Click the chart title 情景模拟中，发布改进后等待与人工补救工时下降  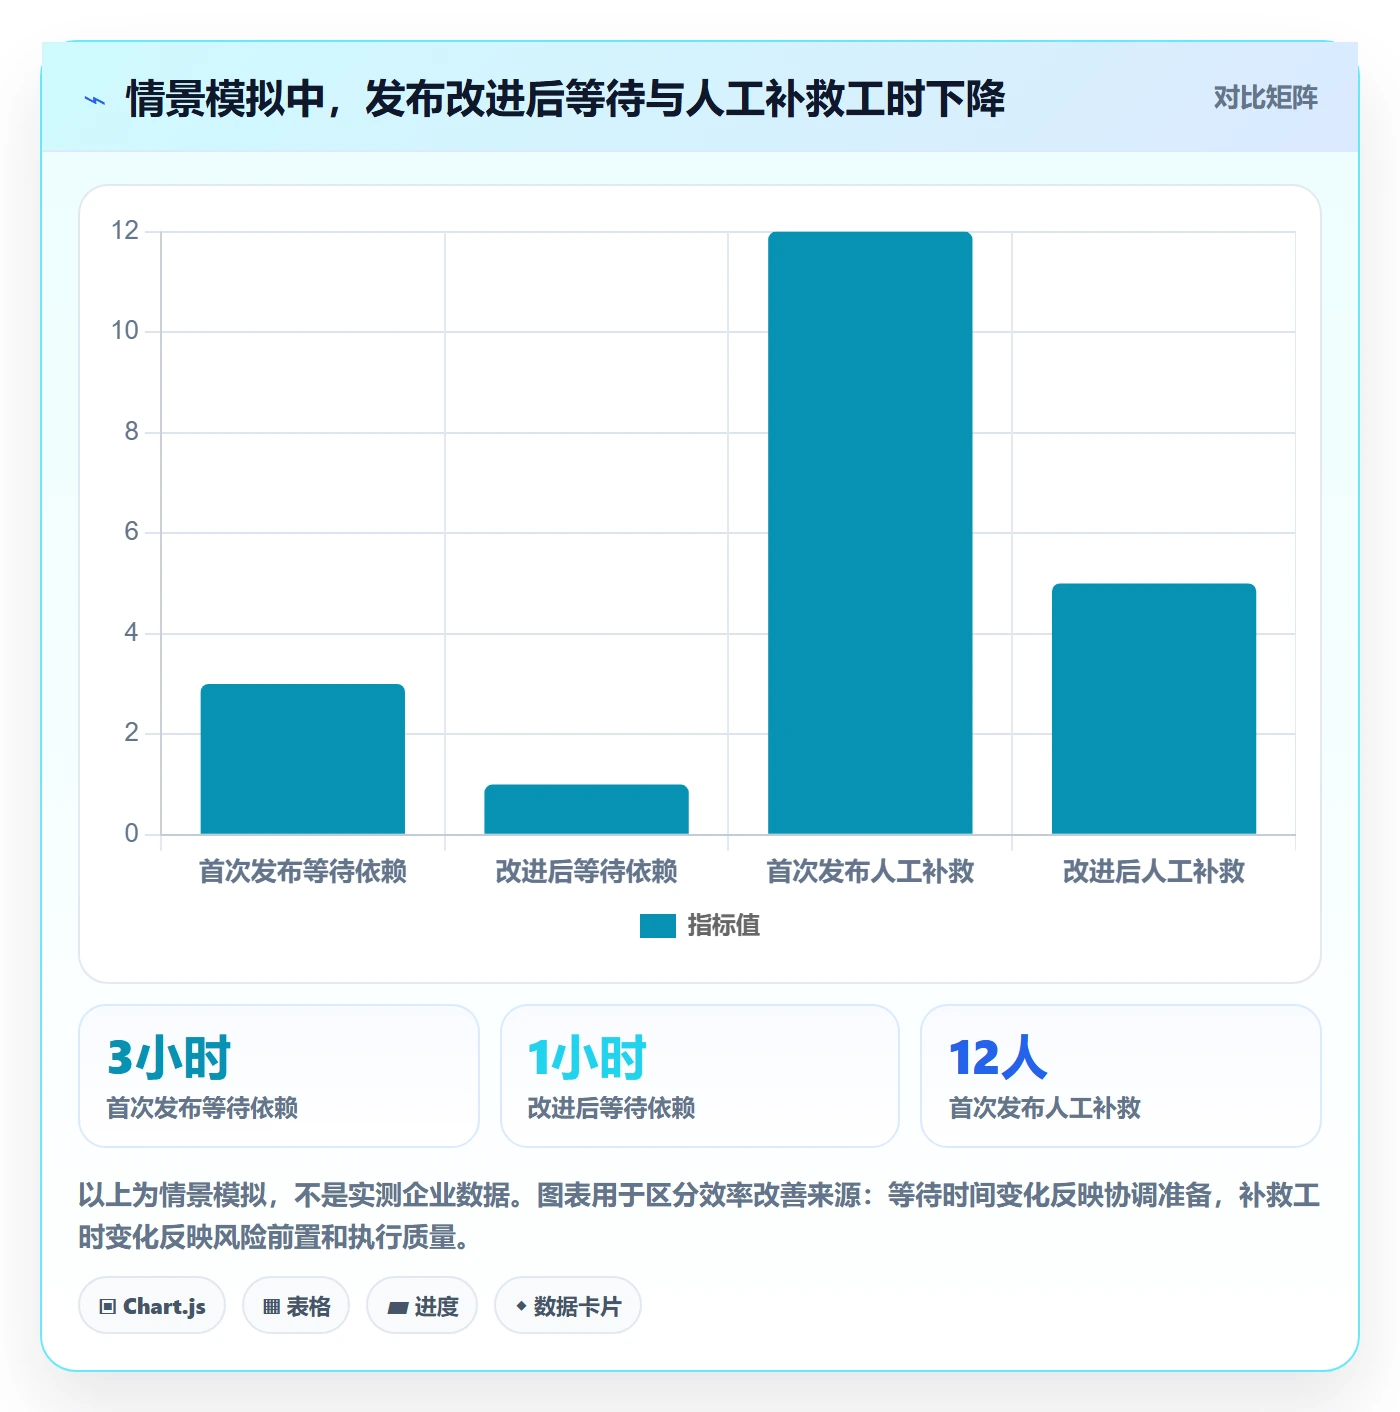coord(565,99)
